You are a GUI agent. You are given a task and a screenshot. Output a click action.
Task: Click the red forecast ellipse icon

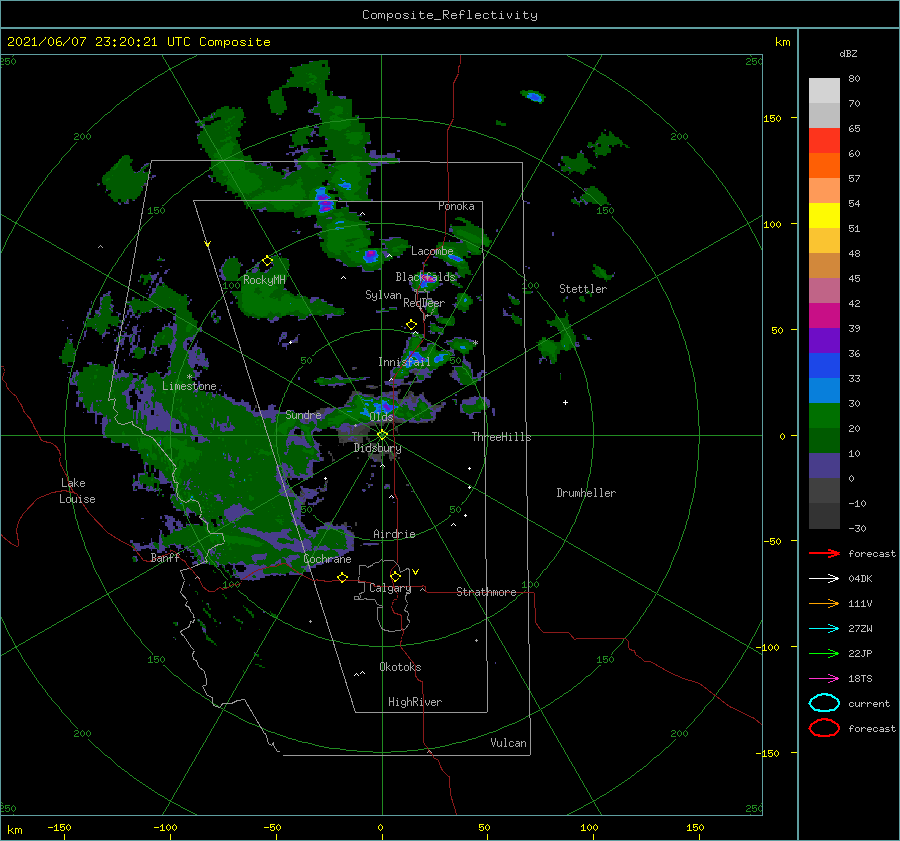pos(824,728)
